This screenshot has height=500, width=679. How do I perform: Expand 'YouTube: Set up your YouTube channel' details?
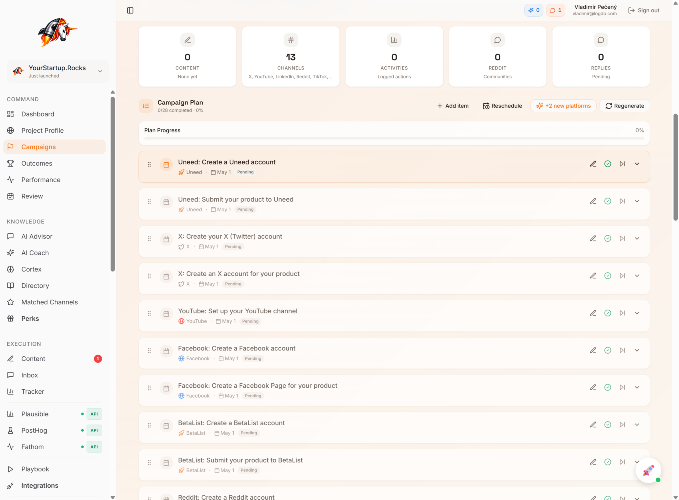[637, 313]
